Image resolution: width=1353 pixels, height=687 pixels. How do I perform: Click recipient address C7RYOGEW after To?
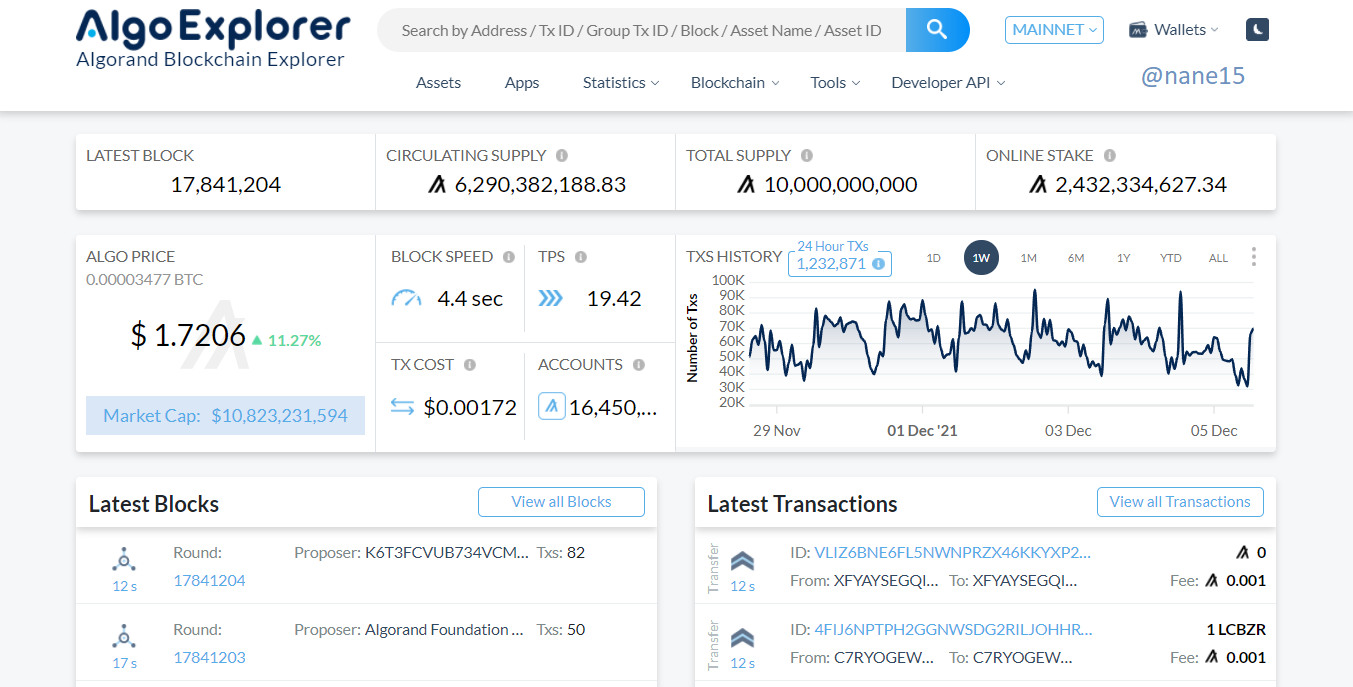point(1023,657)
